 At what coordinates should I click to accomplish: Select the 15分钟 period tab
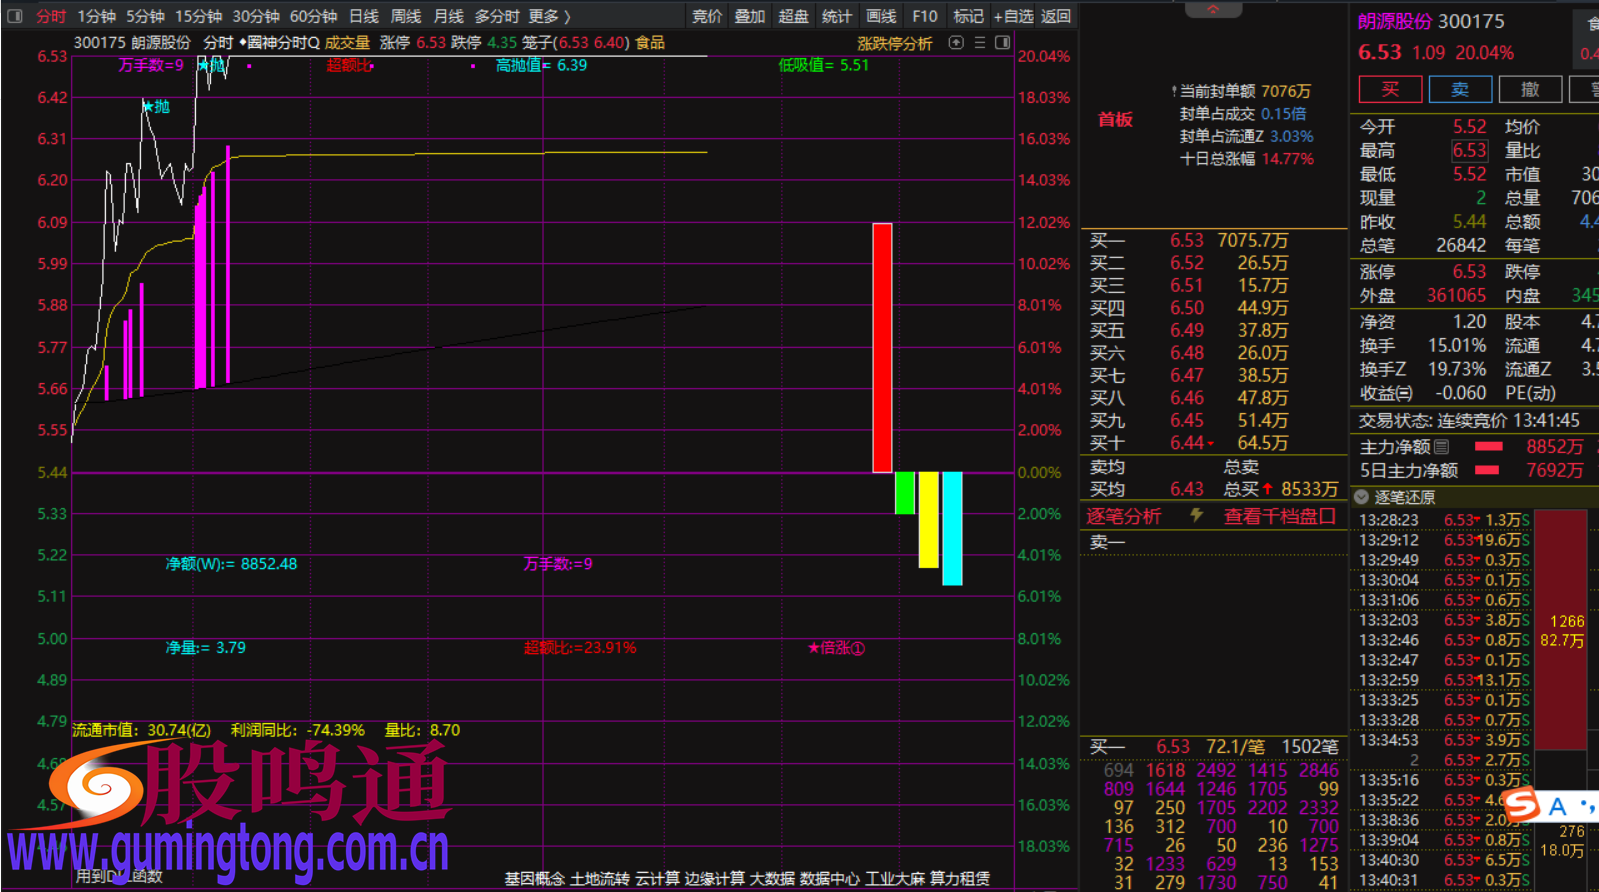click(198, 16)
